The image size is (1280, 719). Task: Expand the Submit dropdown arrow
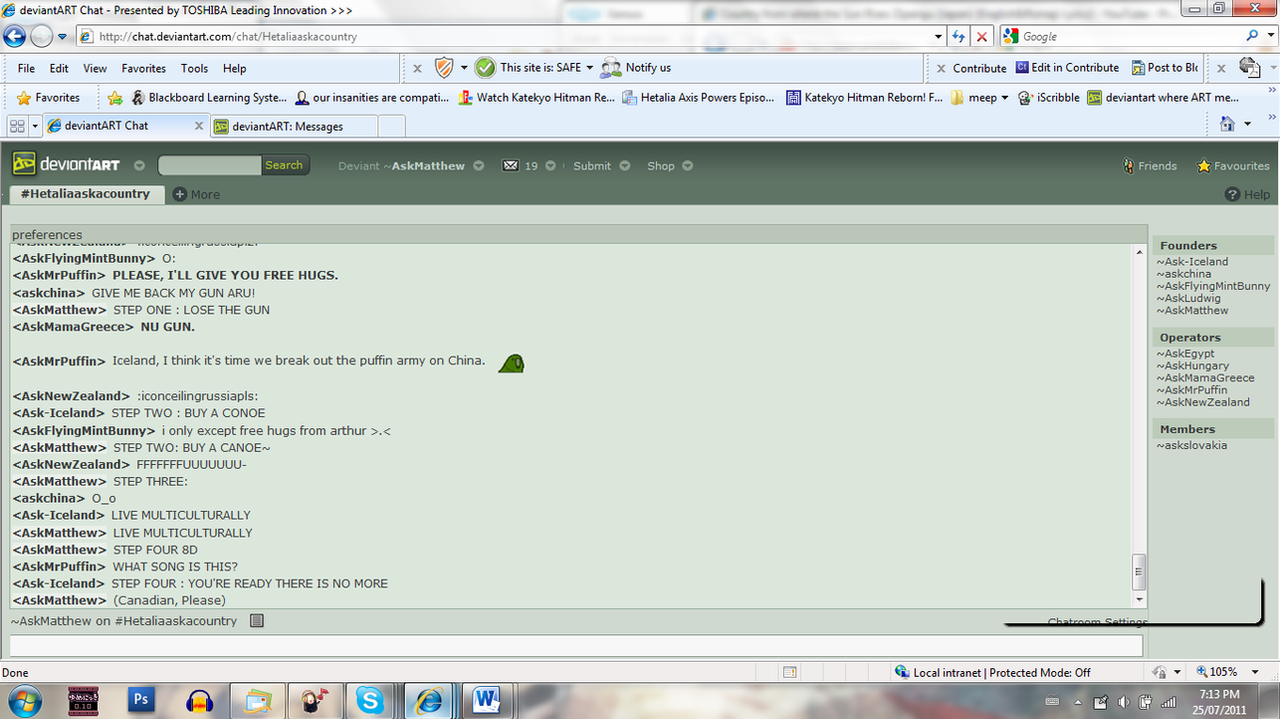pos(625,166)
